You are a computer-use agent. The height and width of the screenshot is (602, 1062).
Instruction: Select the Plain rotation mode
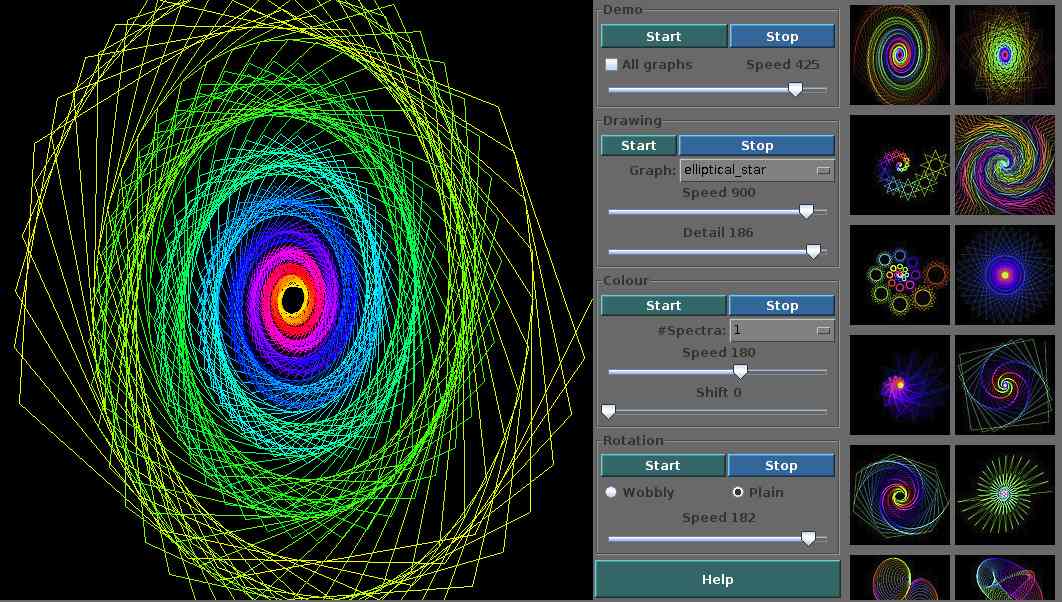737,492
